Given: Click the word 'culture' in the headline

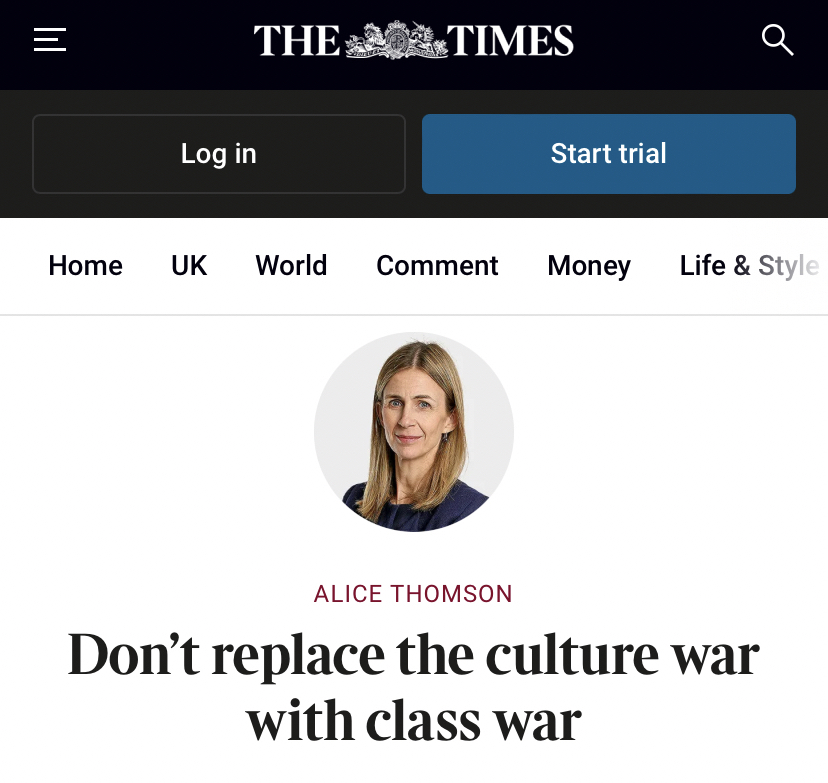Looking at the screenshot, I should tap(572, 655).
